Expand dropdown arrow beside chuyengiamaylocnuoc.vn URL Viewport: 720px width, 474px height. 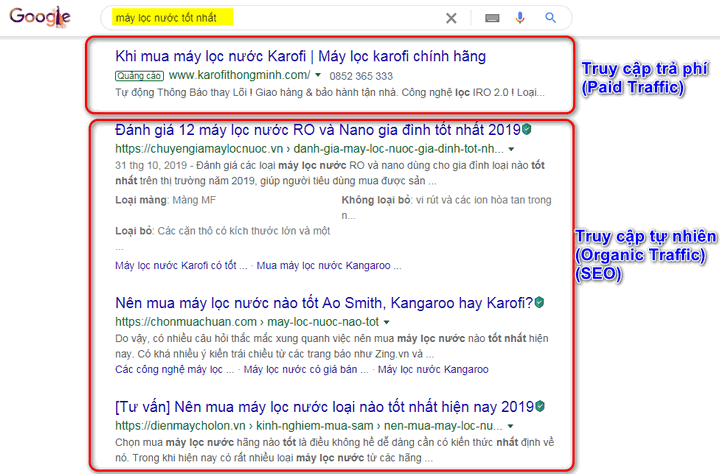click(511, 149)
